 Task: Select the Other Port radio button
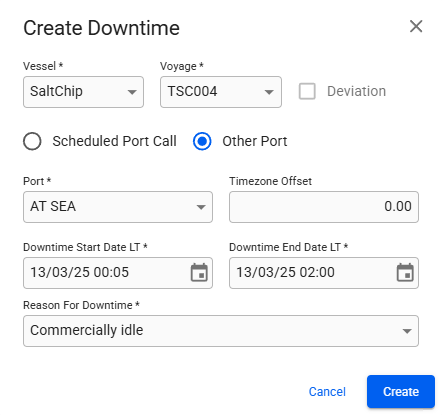click(202, 141)
